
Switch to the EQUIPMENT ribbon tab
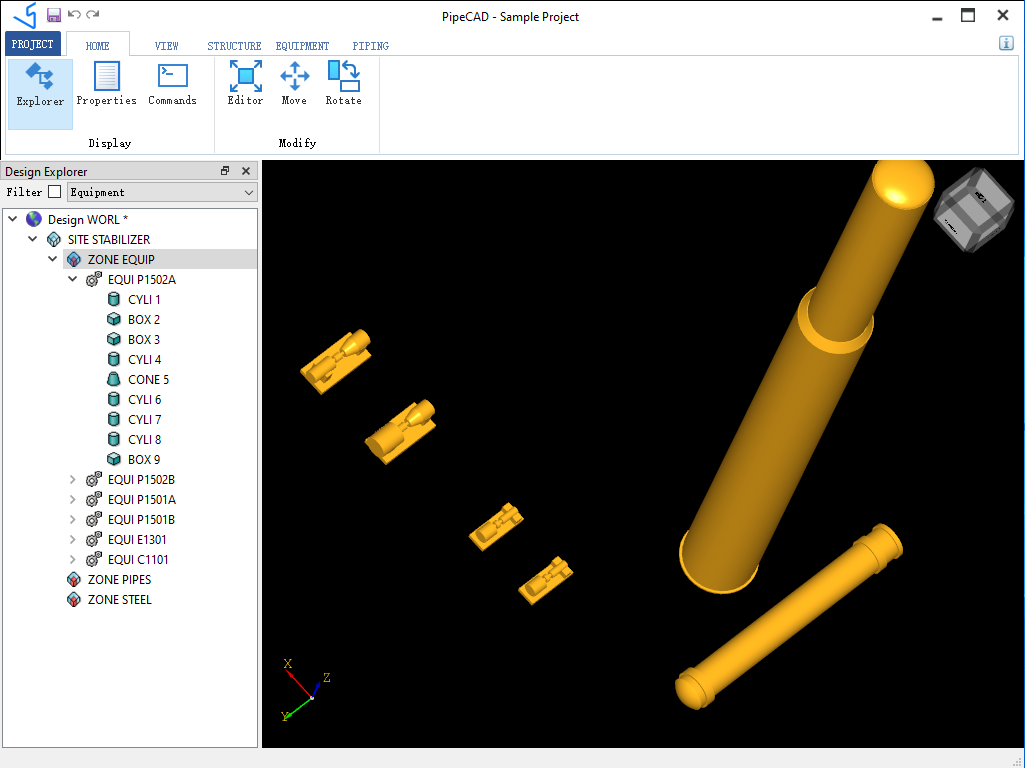(302, 46)
